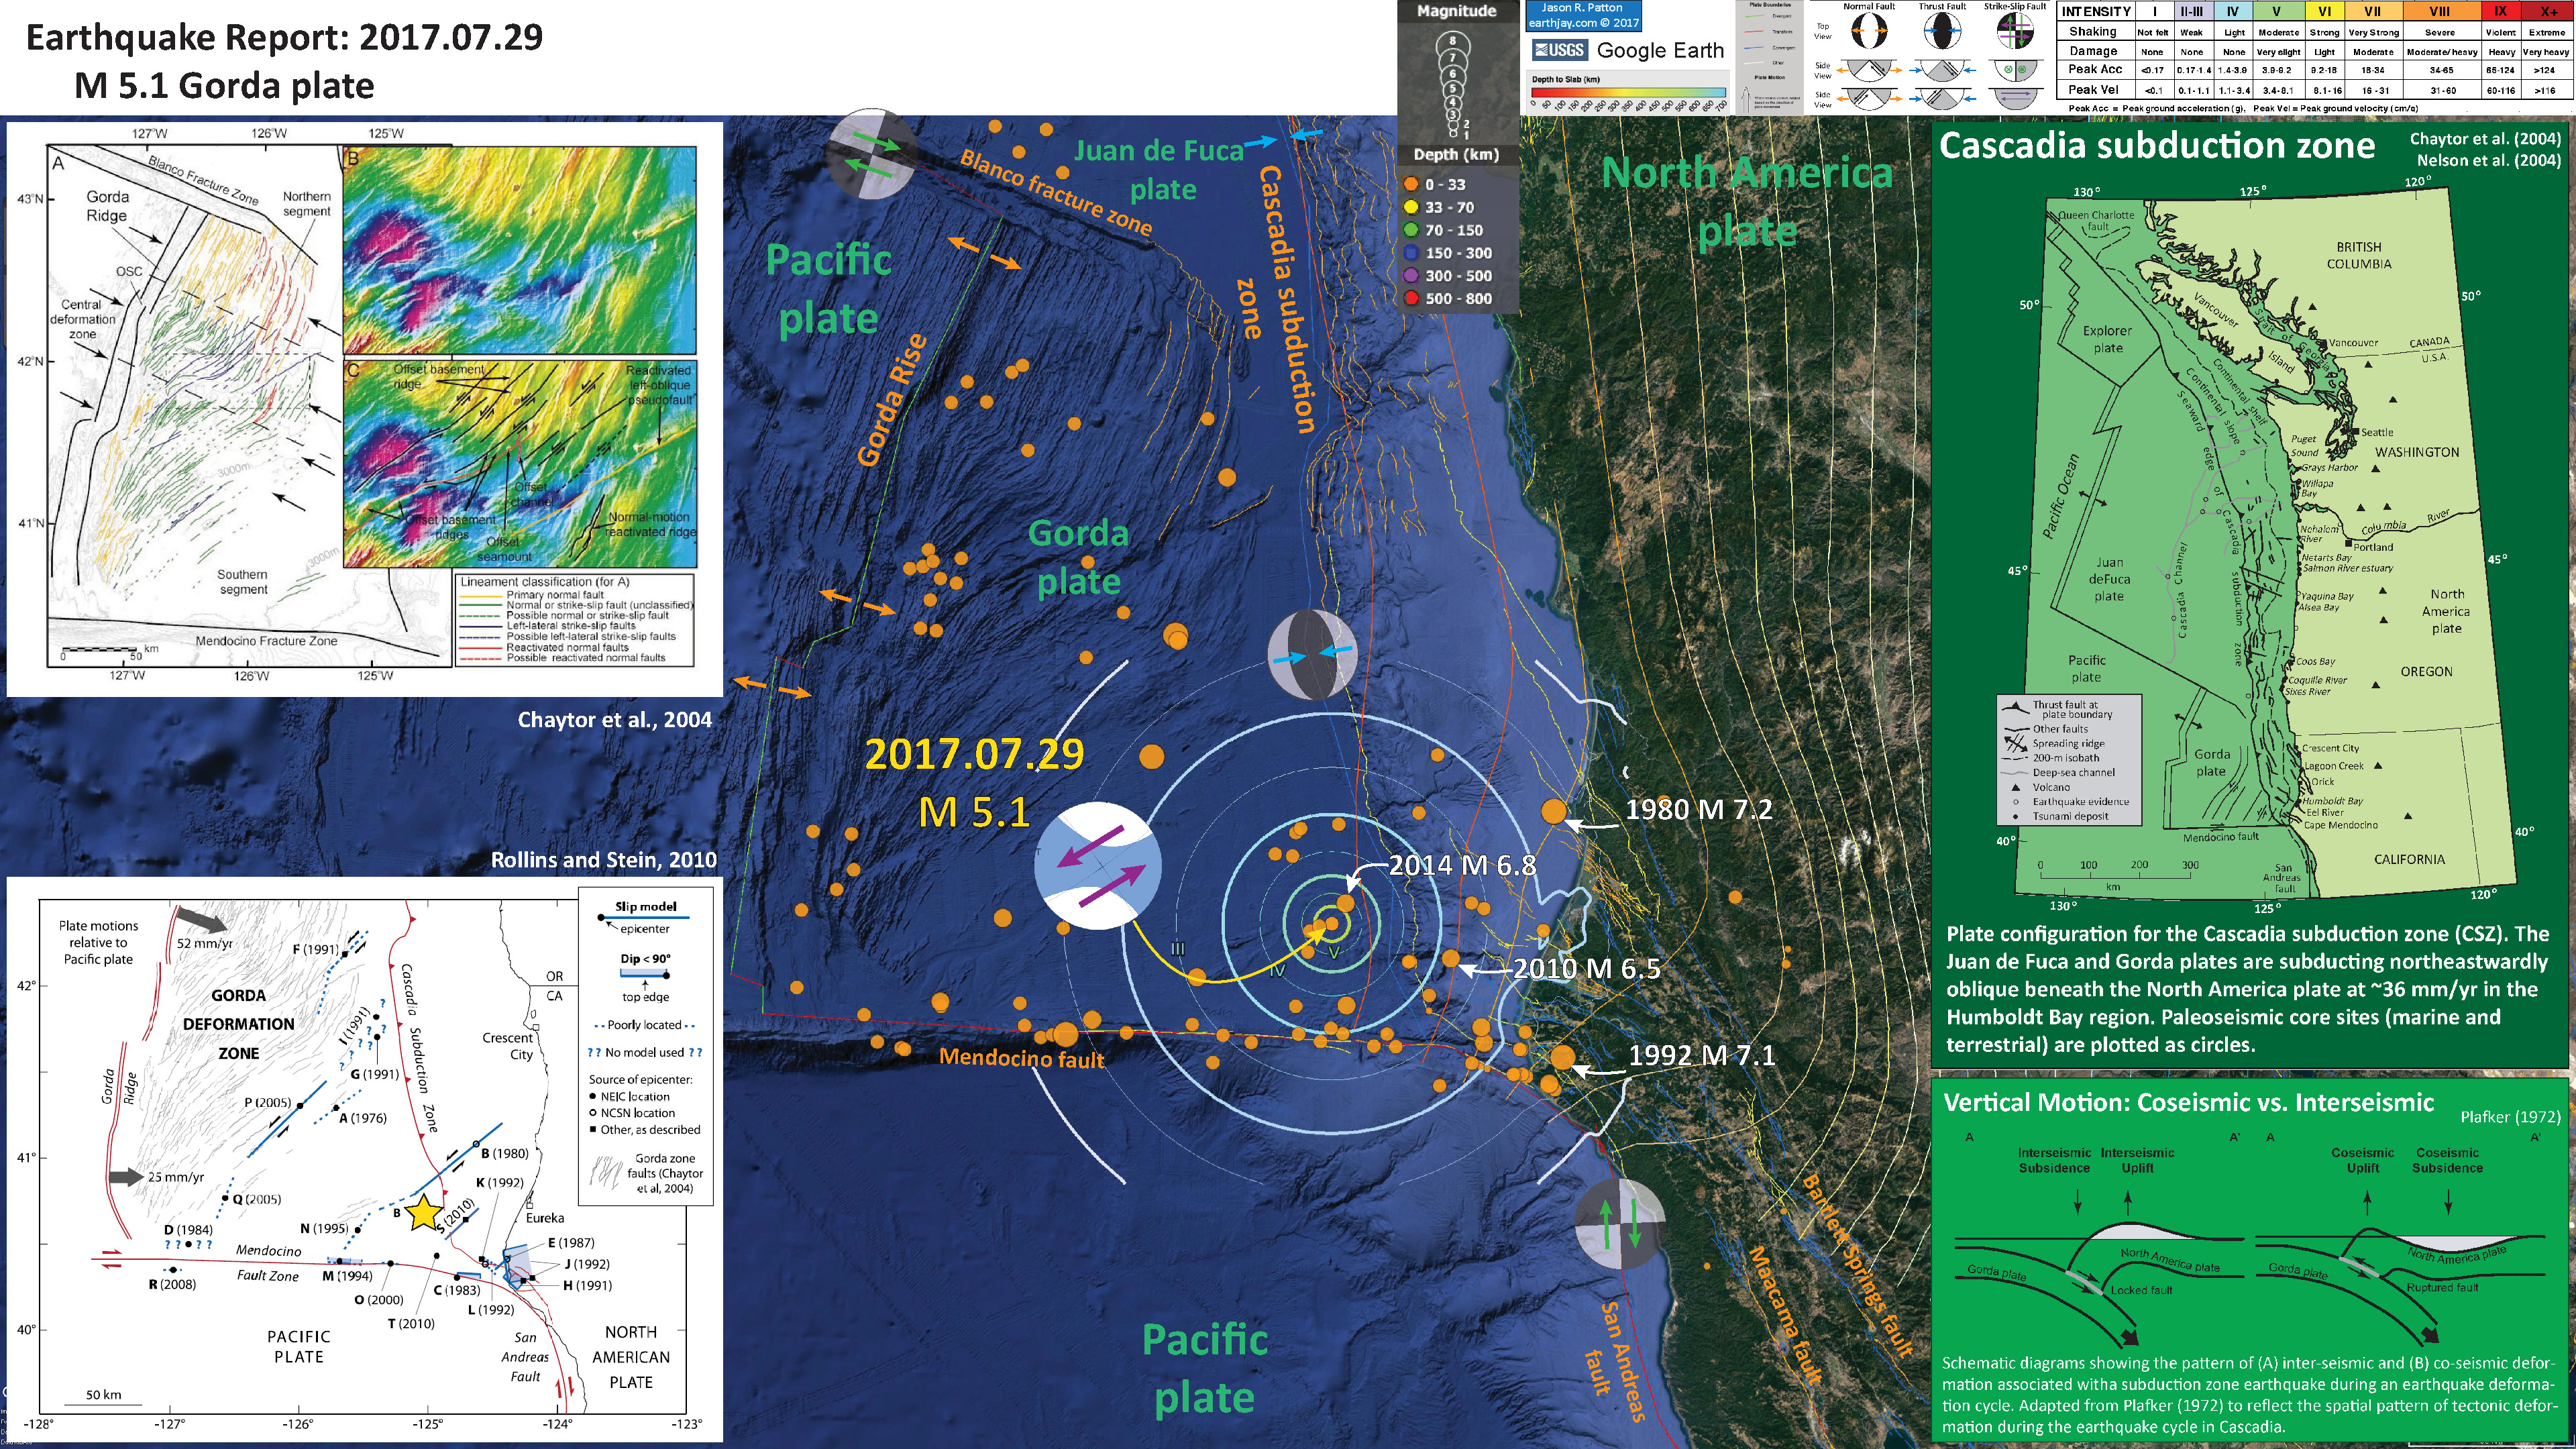Click the 1992 M 7.1 earthquake label
Screen dimensions: 2576x1449
click(1701, 1056)
